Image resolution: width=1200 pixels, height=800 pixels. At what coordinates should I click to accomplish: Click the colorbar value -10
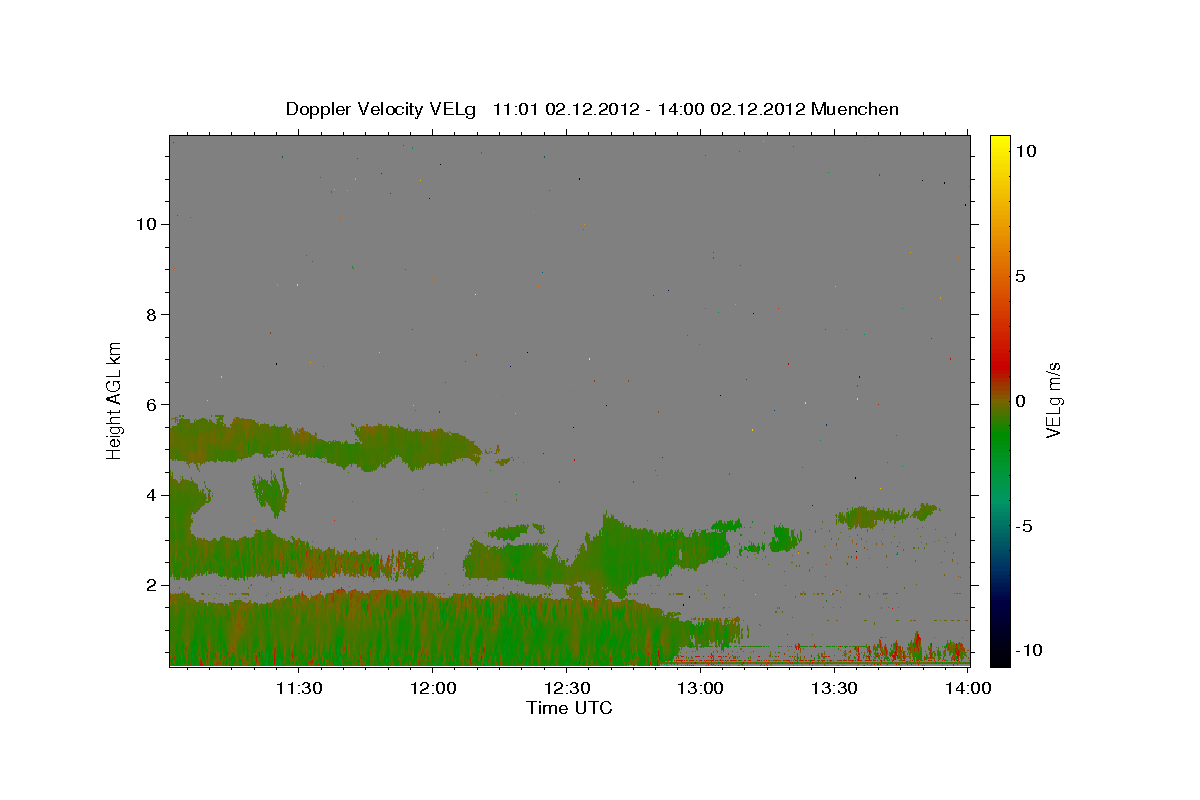pos(1030,651)
